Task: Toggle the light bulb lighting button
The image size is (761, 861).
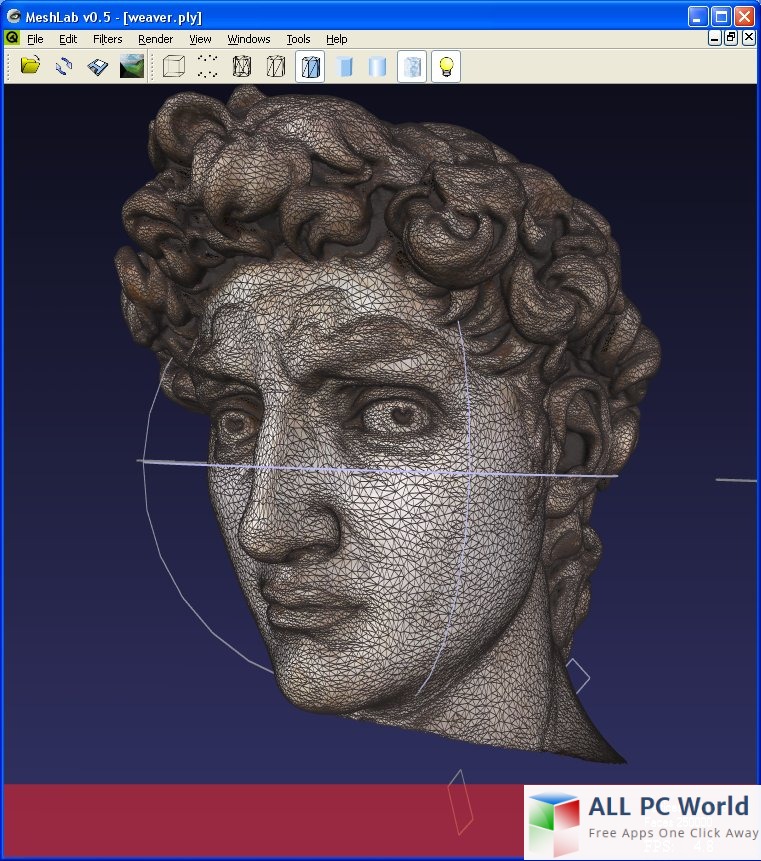Action: (x=446, y=66)
